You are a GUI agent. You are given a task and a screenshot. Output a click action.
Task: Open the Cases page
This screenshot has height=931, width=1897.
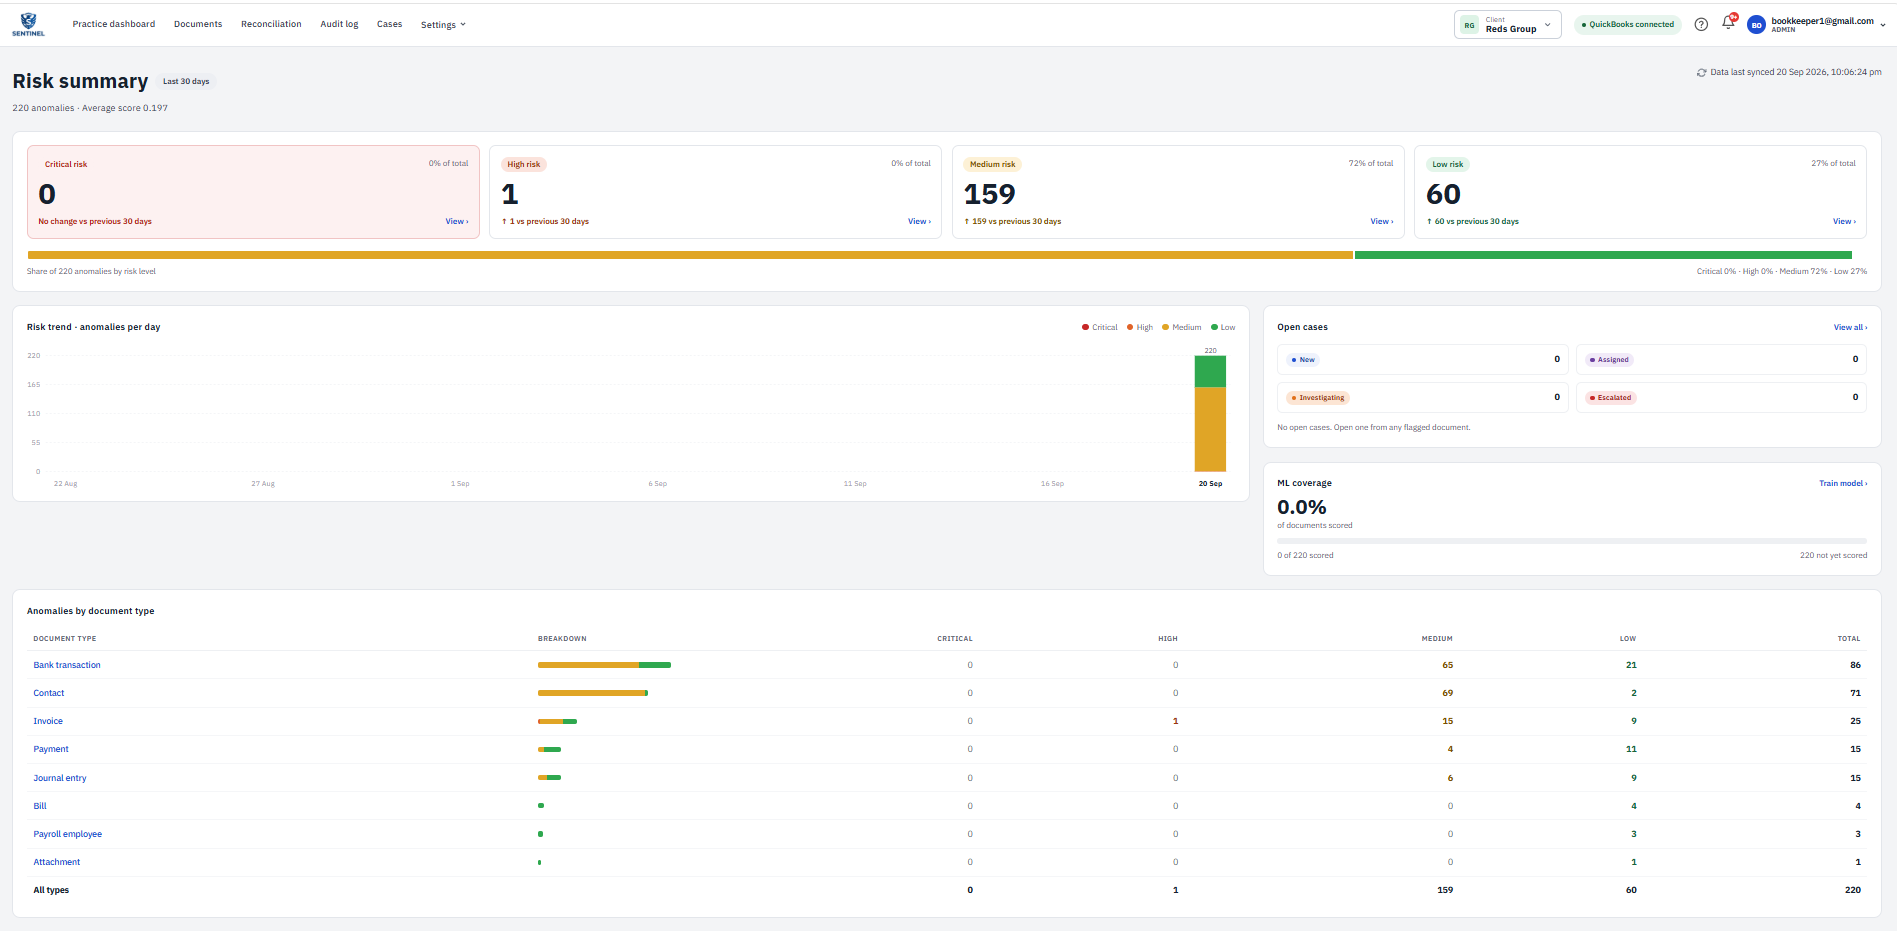(389, 24)
